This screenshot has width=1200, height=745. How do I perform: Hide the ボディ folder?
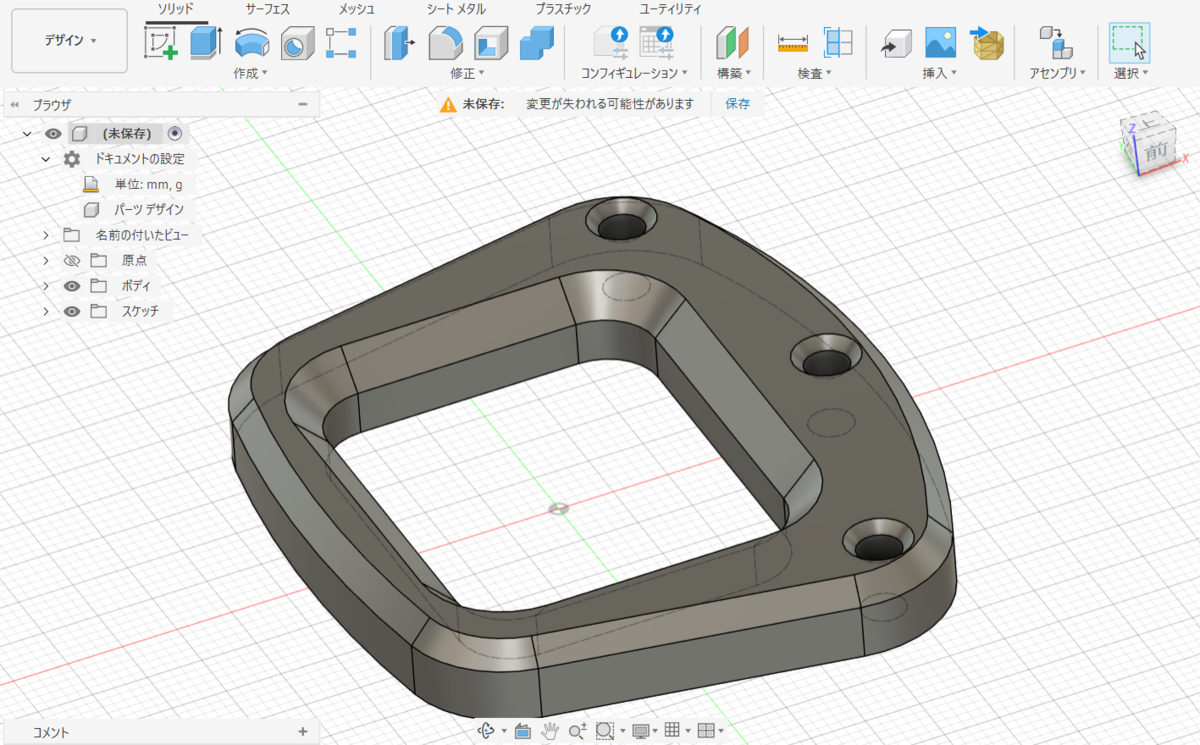tap(71, 286)
